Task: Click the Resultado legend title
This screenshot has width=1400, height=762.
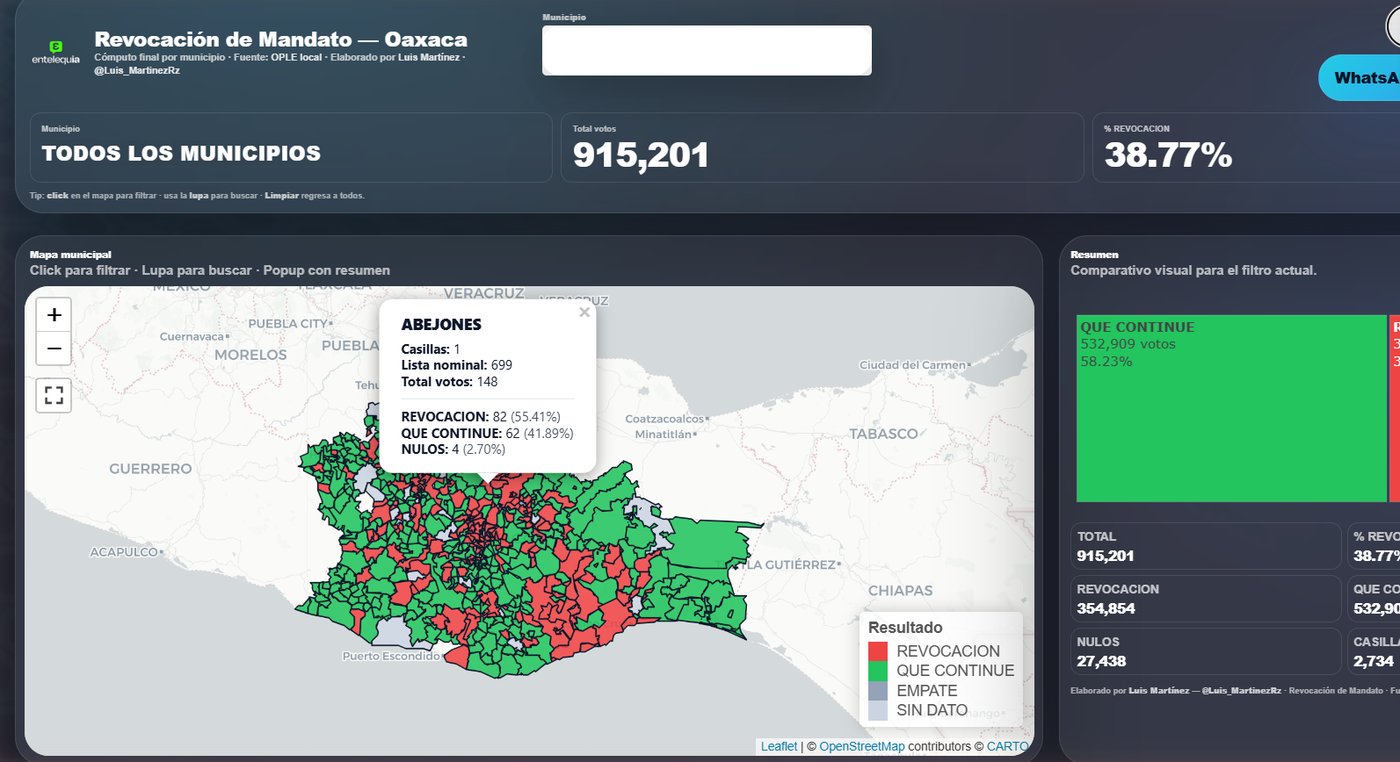Action: (905, 628)
